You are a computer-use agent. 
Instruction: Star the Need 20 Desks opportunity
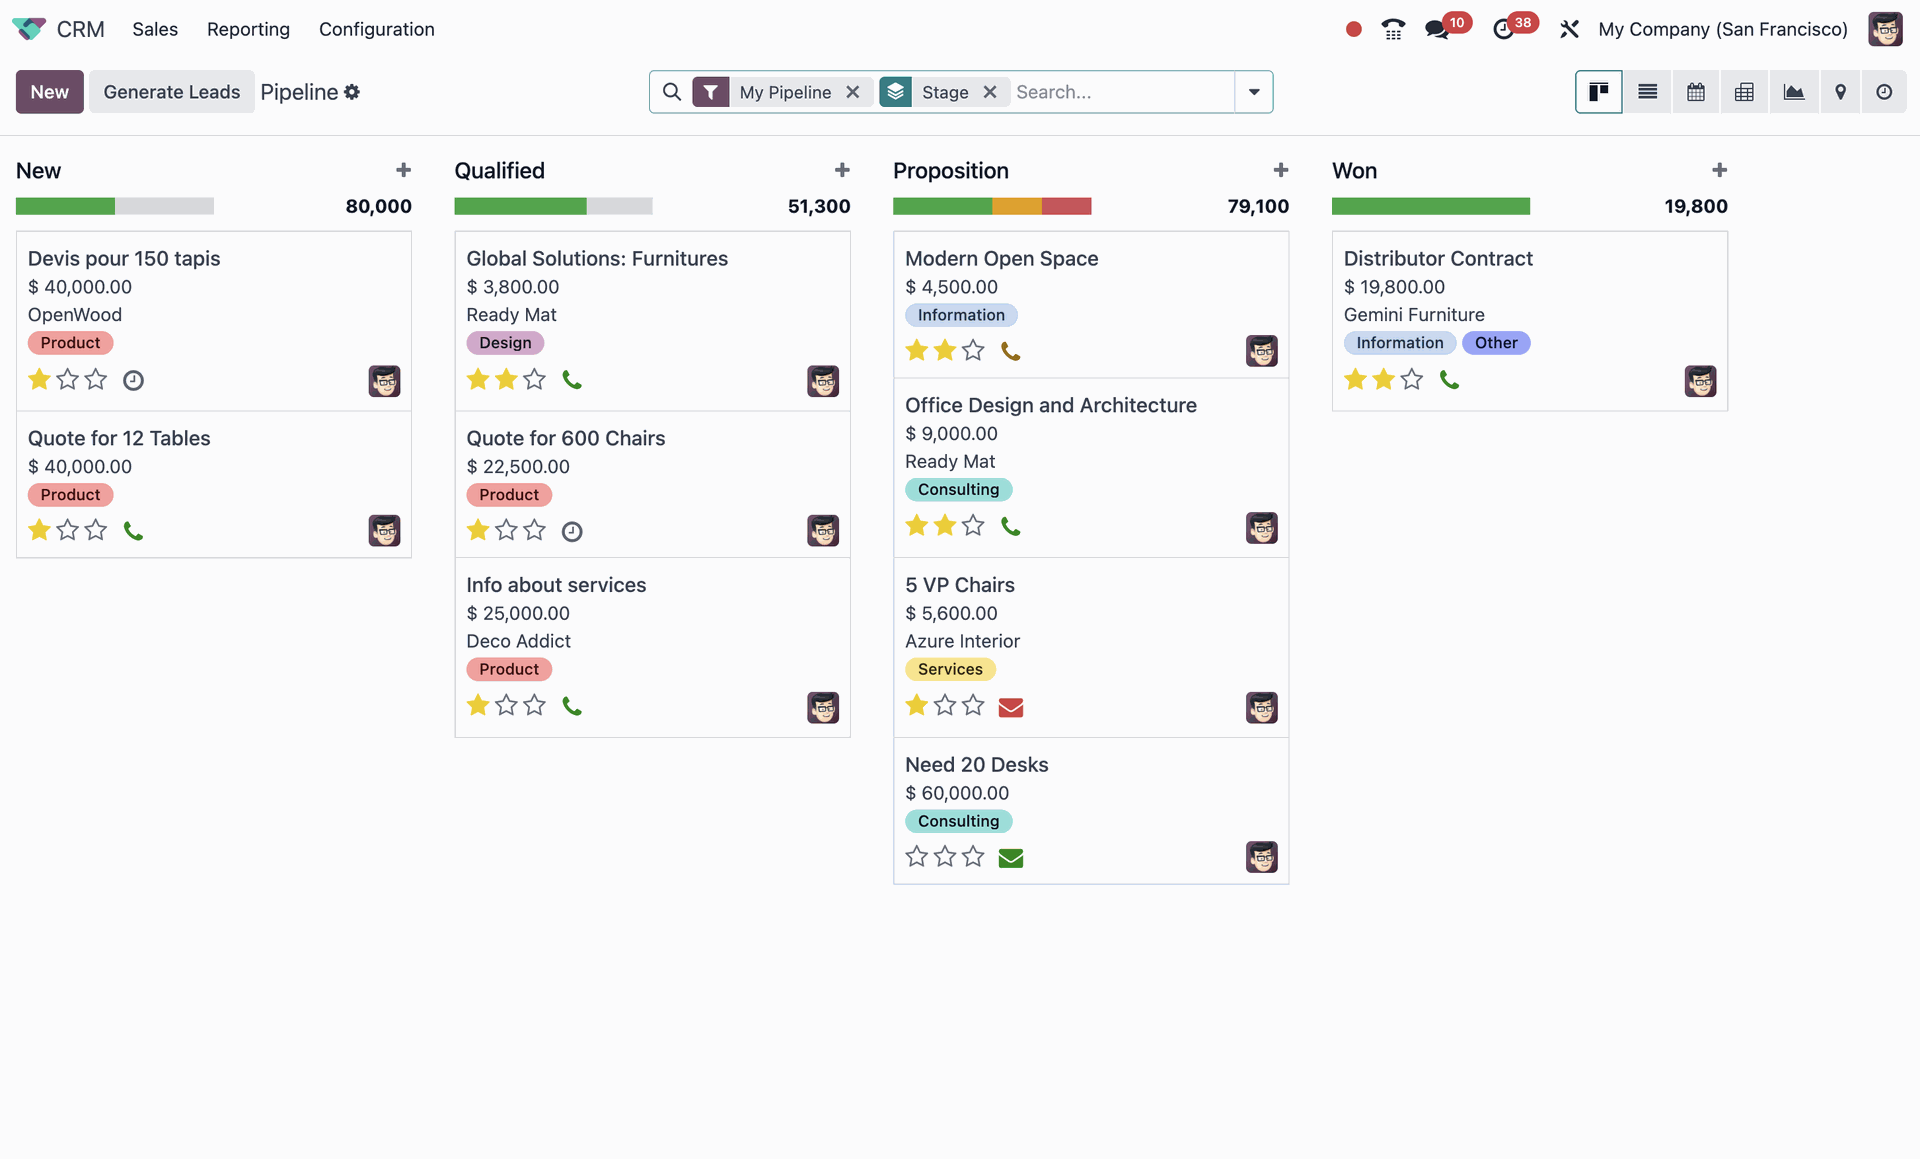(x=916, y=856)
